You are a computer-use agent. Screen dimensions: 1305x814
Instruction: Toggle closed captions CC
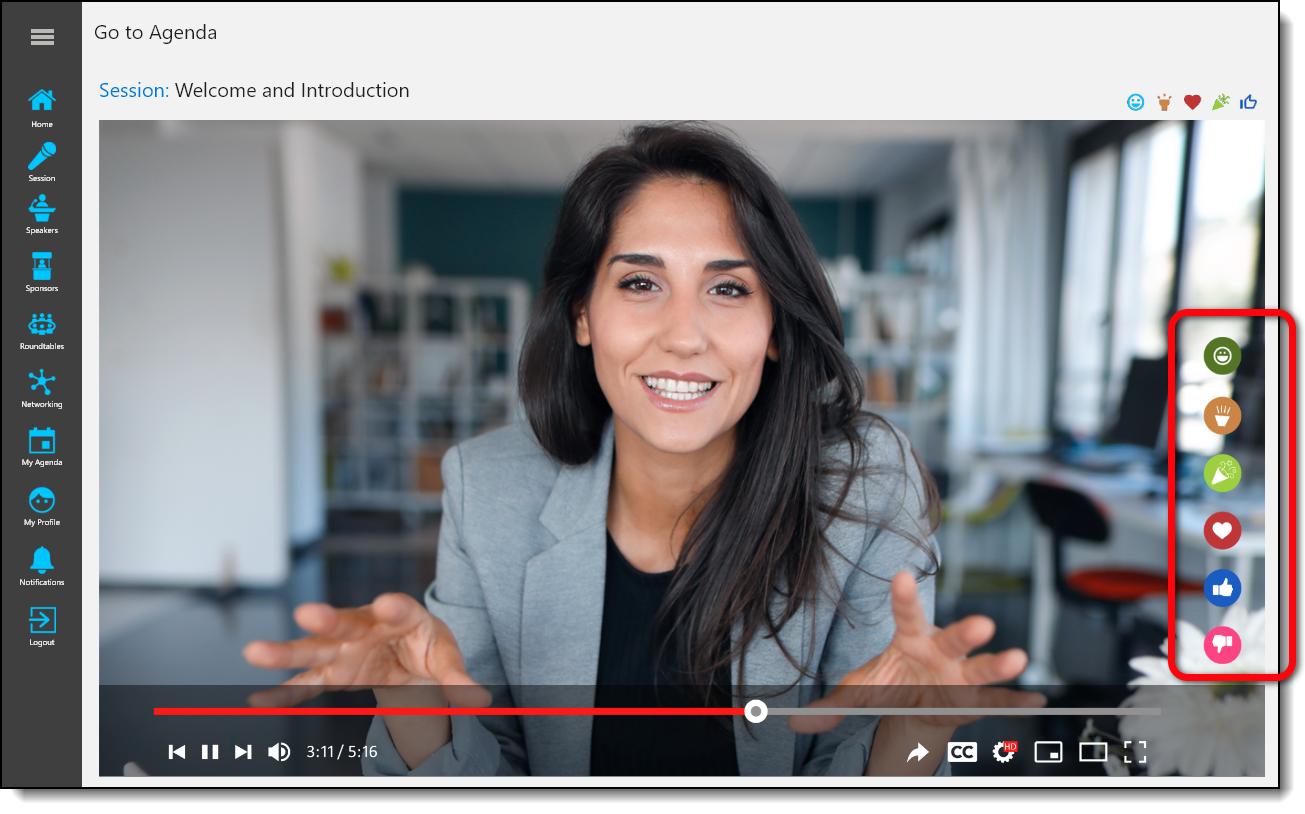[x=962, y=752]
